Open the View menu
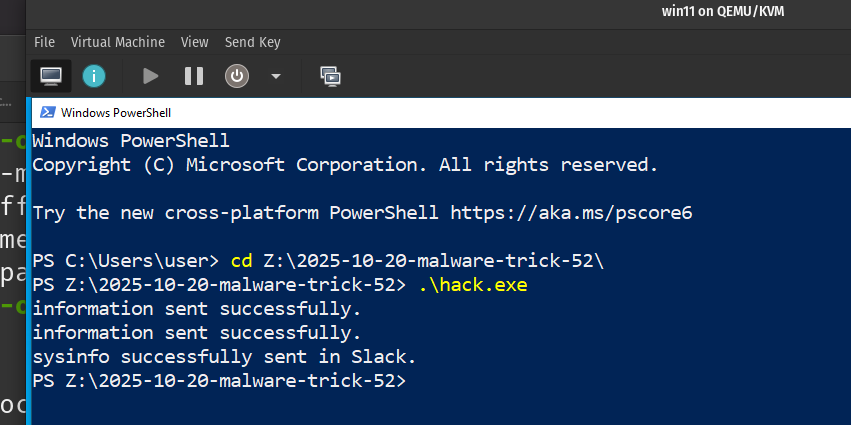 click(194, 42)
